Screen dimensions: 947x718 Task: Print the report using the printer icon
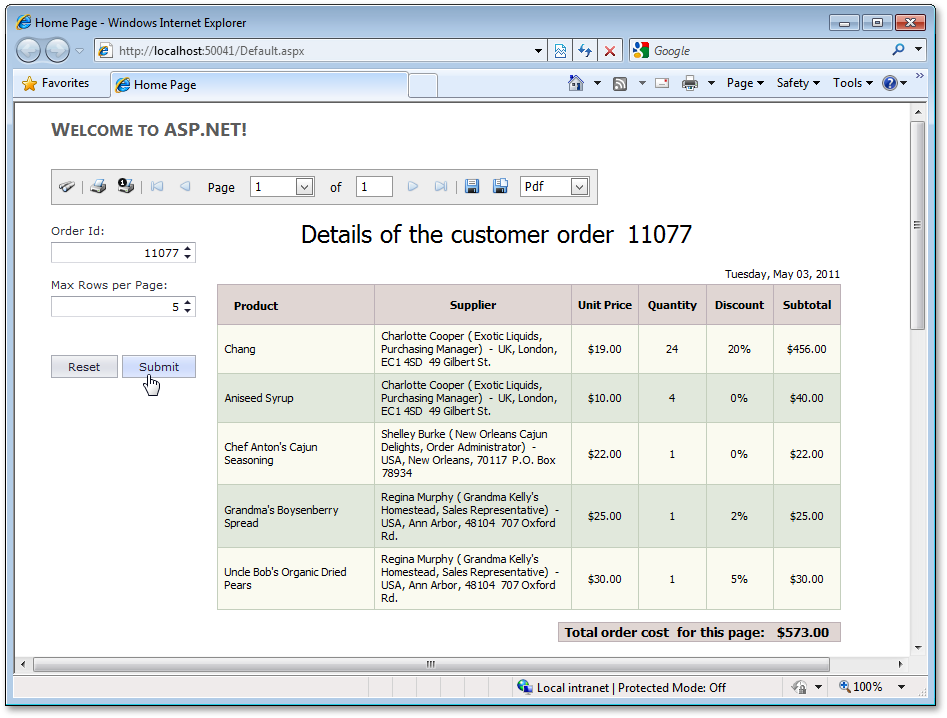(x=98, y=187)
